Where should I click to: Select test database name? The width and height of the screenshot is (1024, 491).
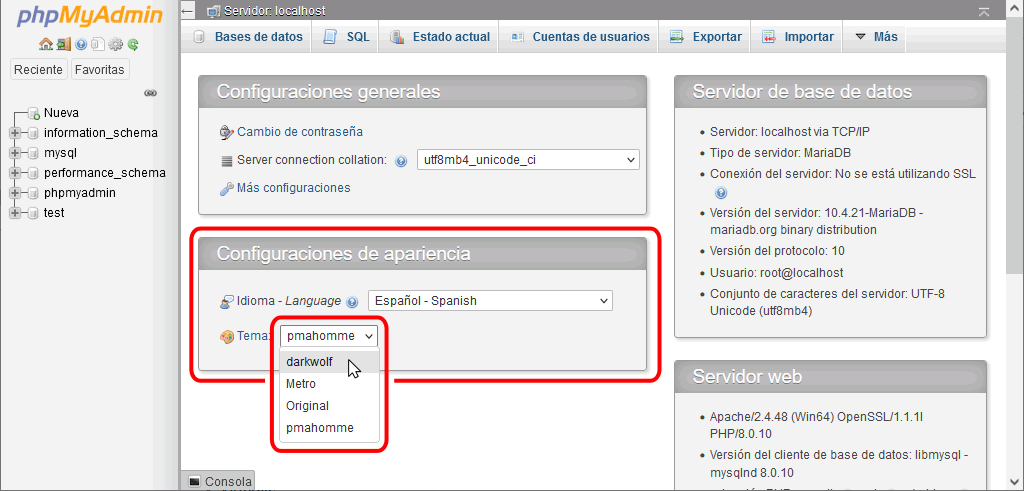54,214
